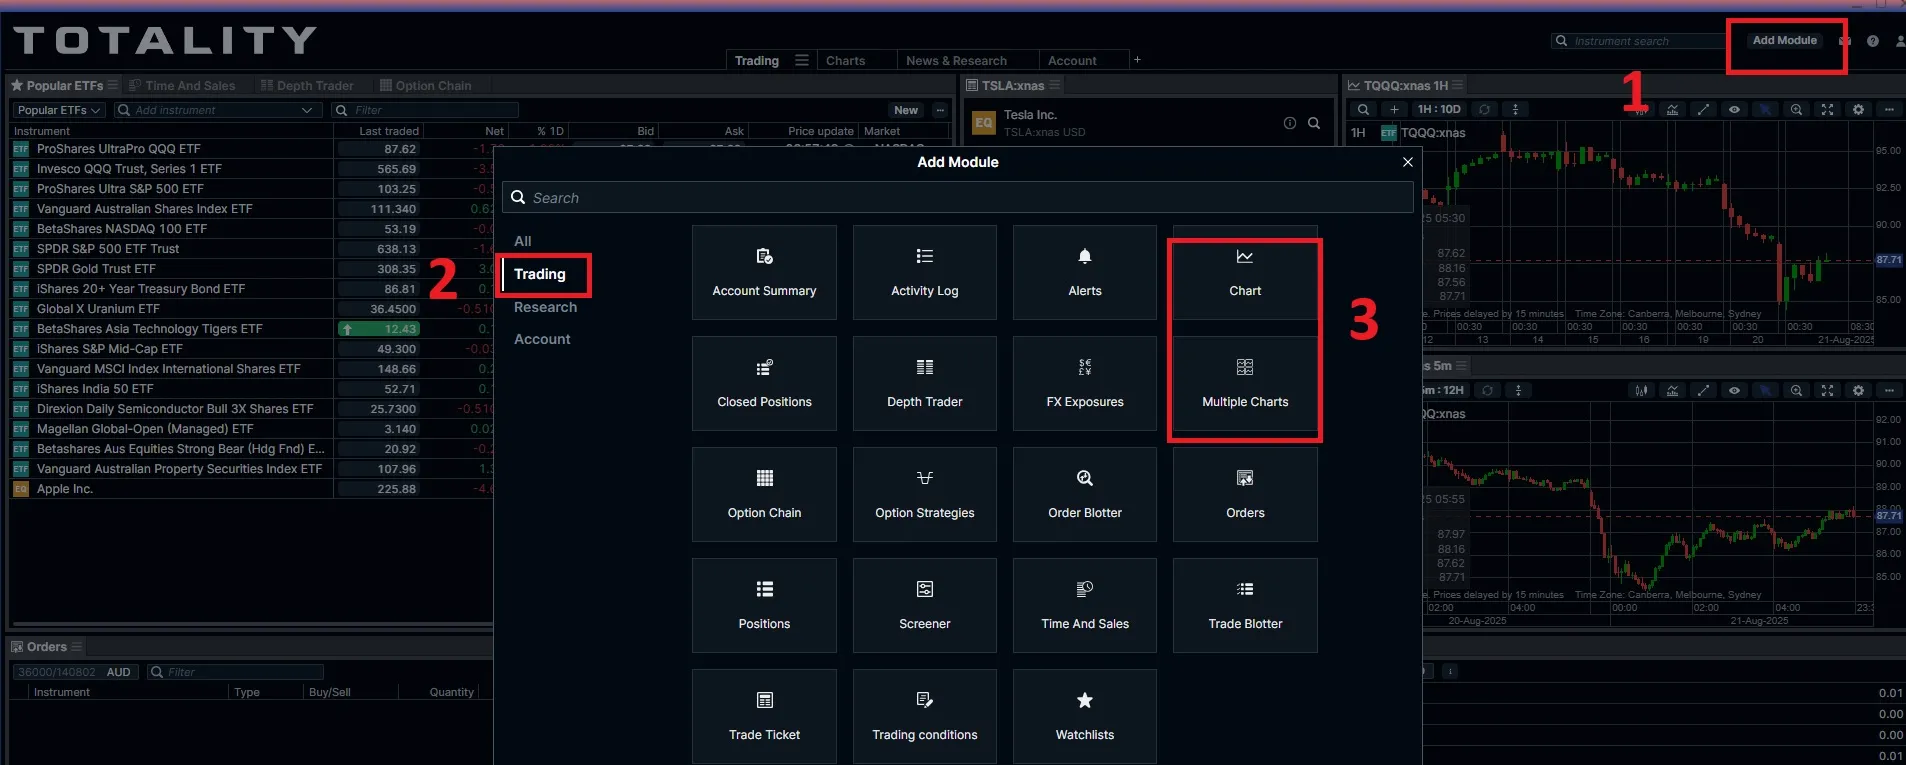Expand the Popular ETFs watchlist dropdown
The width and height of the screenshot is (1906, 765).
click(x=60, y=110)
